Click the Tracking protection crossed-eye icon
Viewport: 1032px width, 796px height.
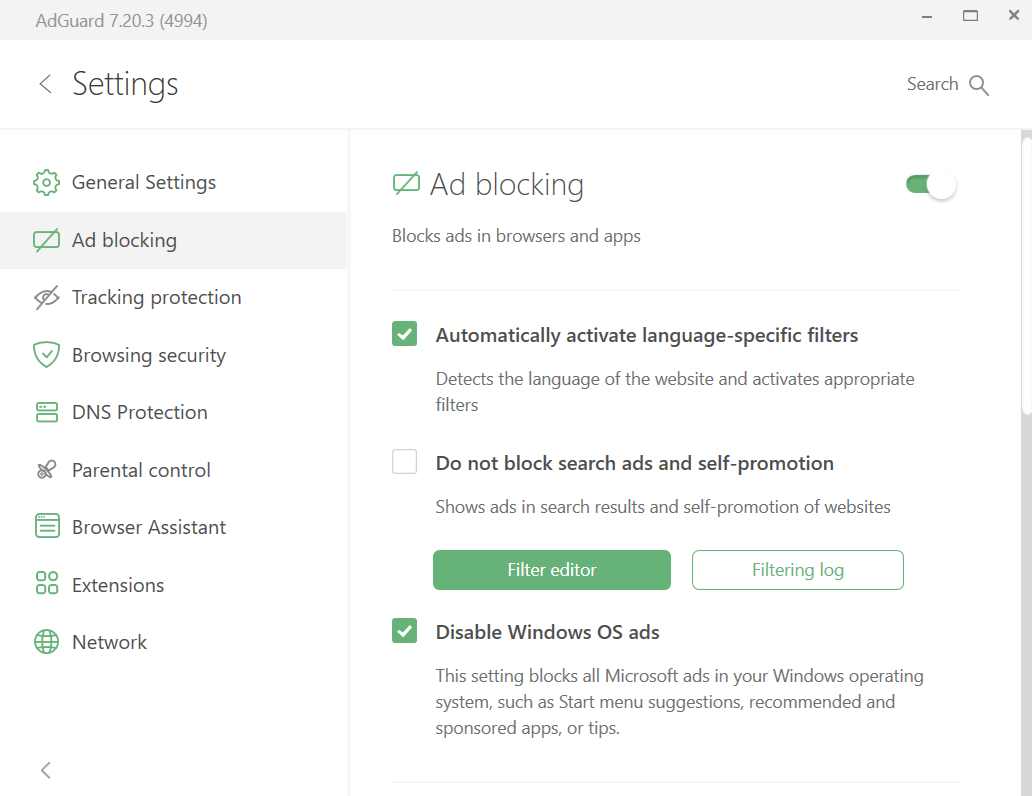click(x=46, y=298)
